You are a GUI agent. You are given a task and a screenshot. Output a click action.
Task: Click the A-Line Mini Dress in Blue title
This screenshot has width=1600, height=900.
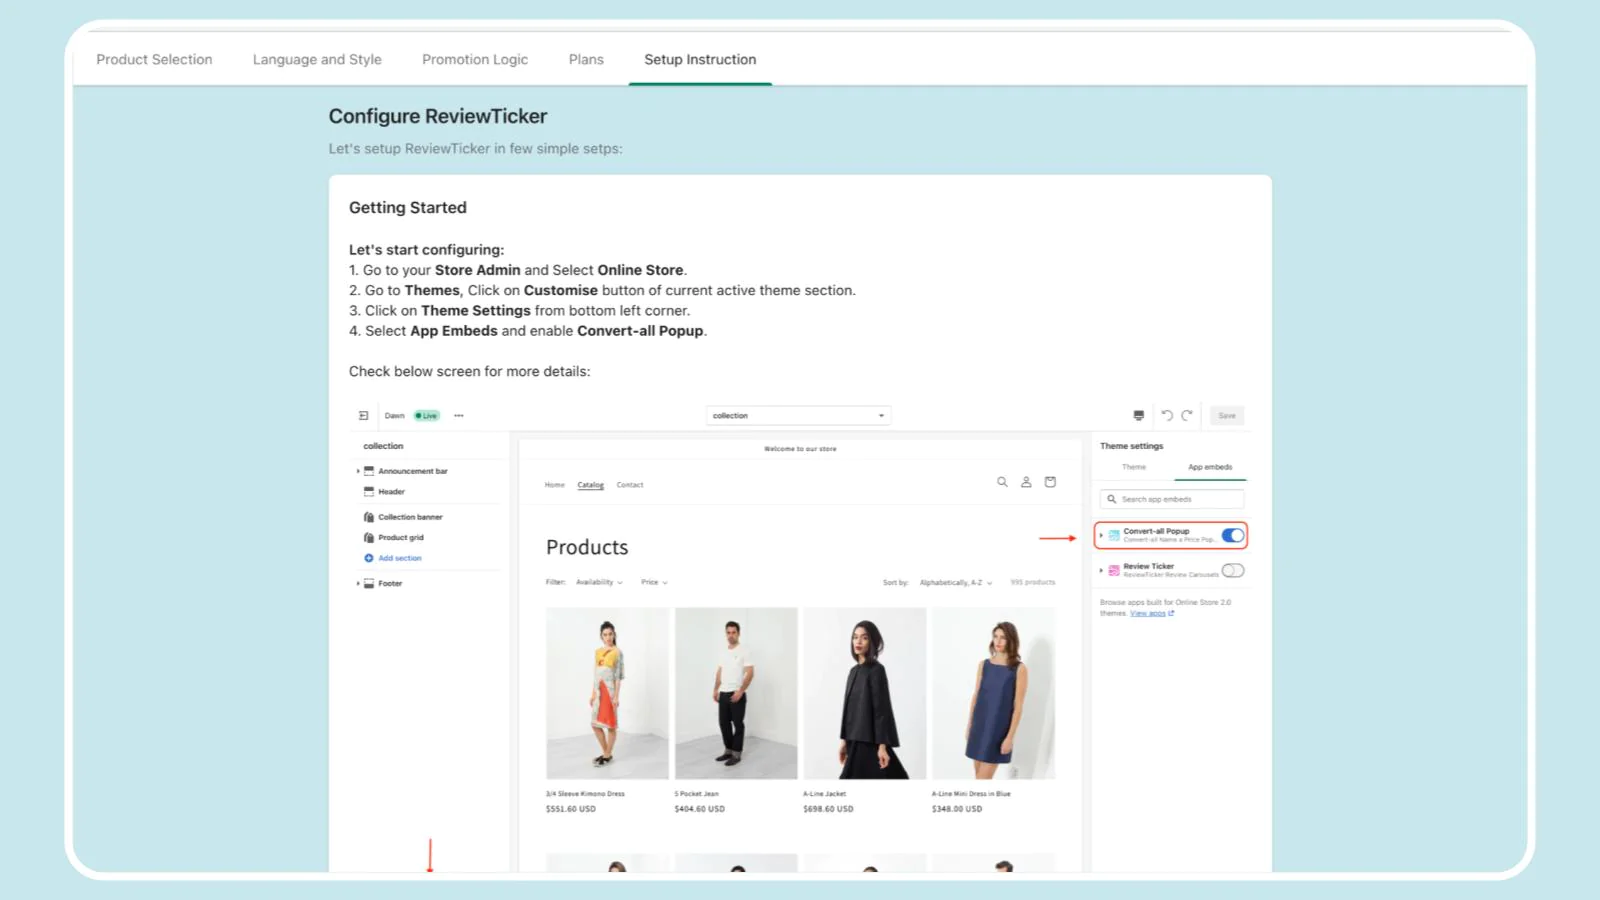click(971, 794)
